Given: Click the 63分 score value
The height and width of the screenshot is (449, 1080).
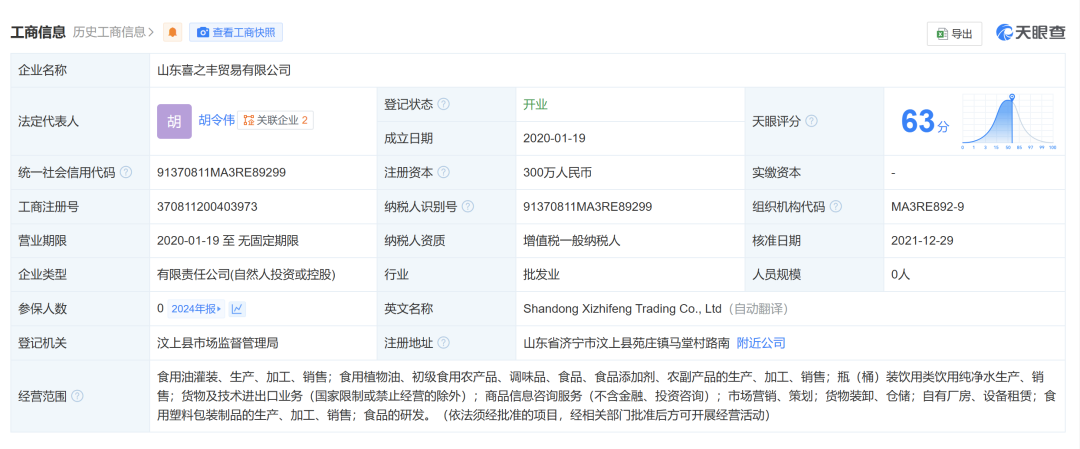Looking at the screenshot, I should coord(924,122).
